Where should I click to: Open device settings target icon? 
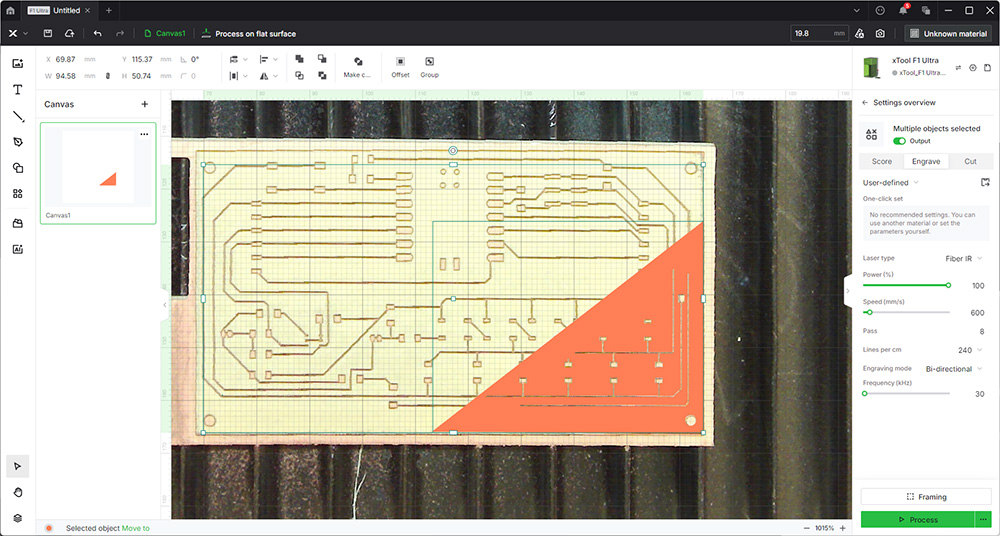click(x=973, y=68)
